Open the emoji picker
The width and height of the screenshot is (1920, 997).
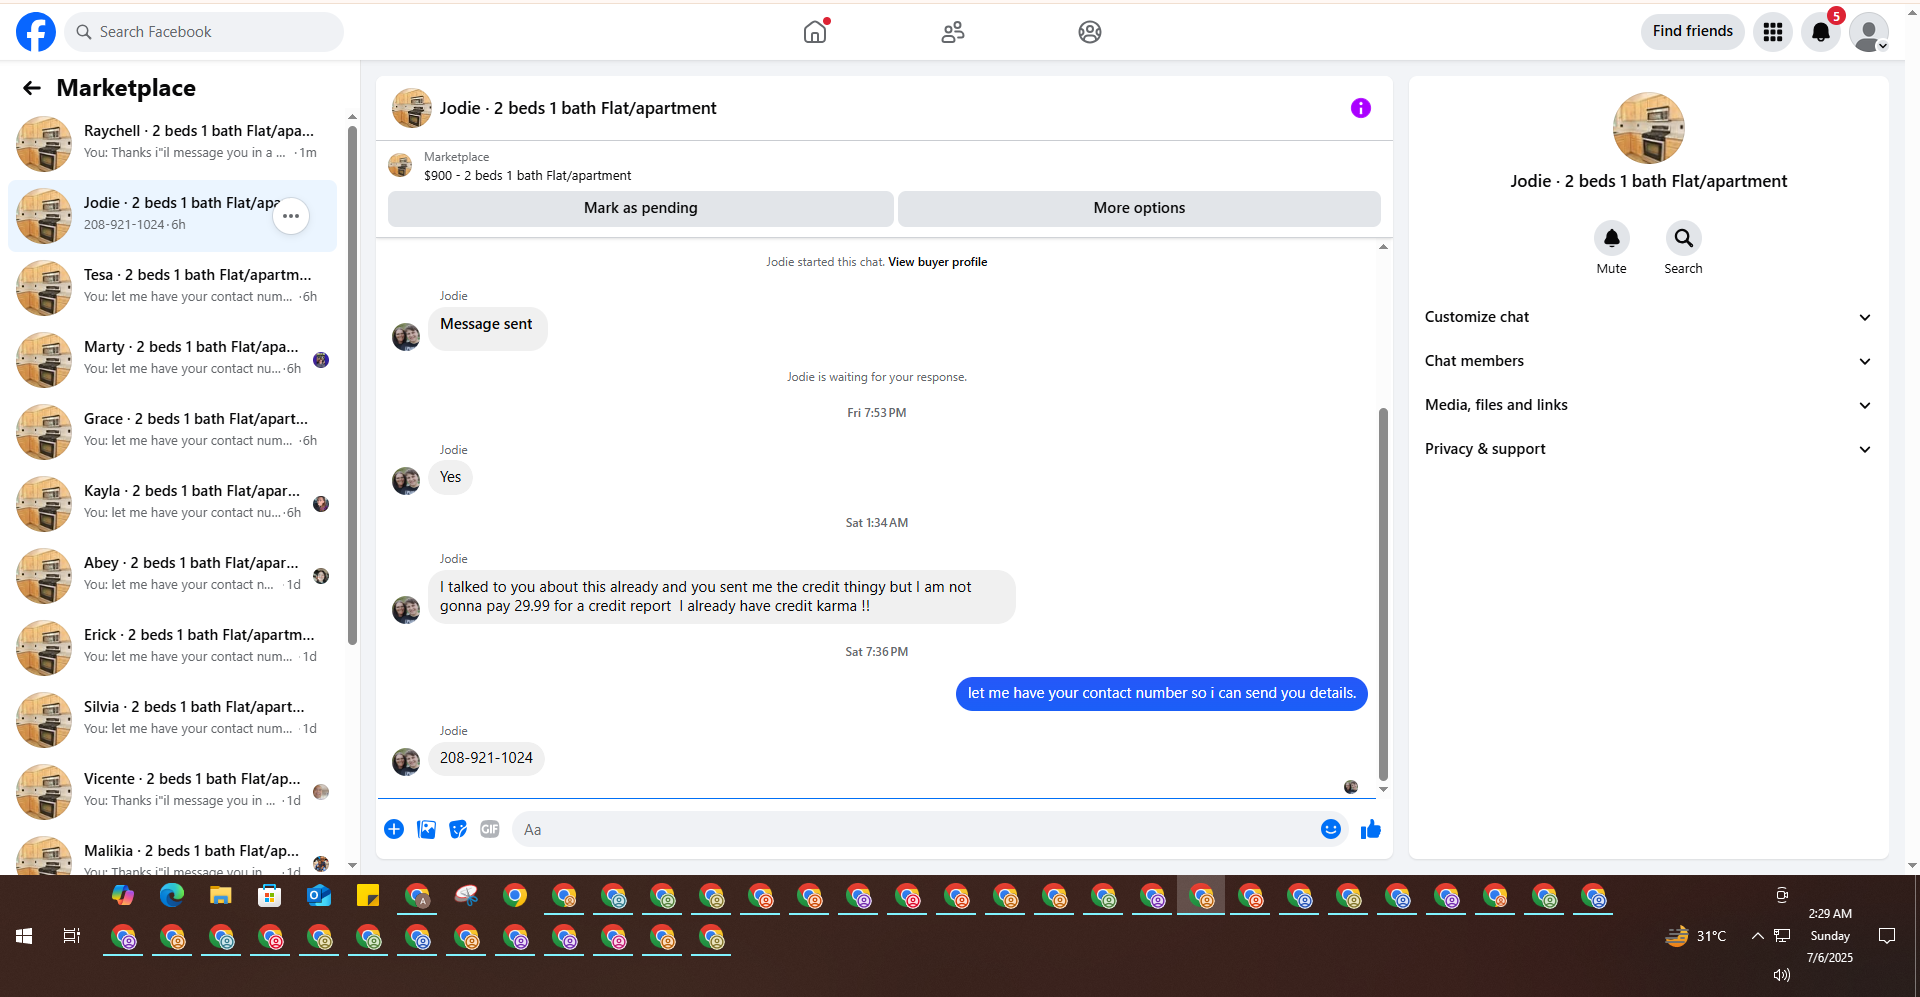(1331, 829)
